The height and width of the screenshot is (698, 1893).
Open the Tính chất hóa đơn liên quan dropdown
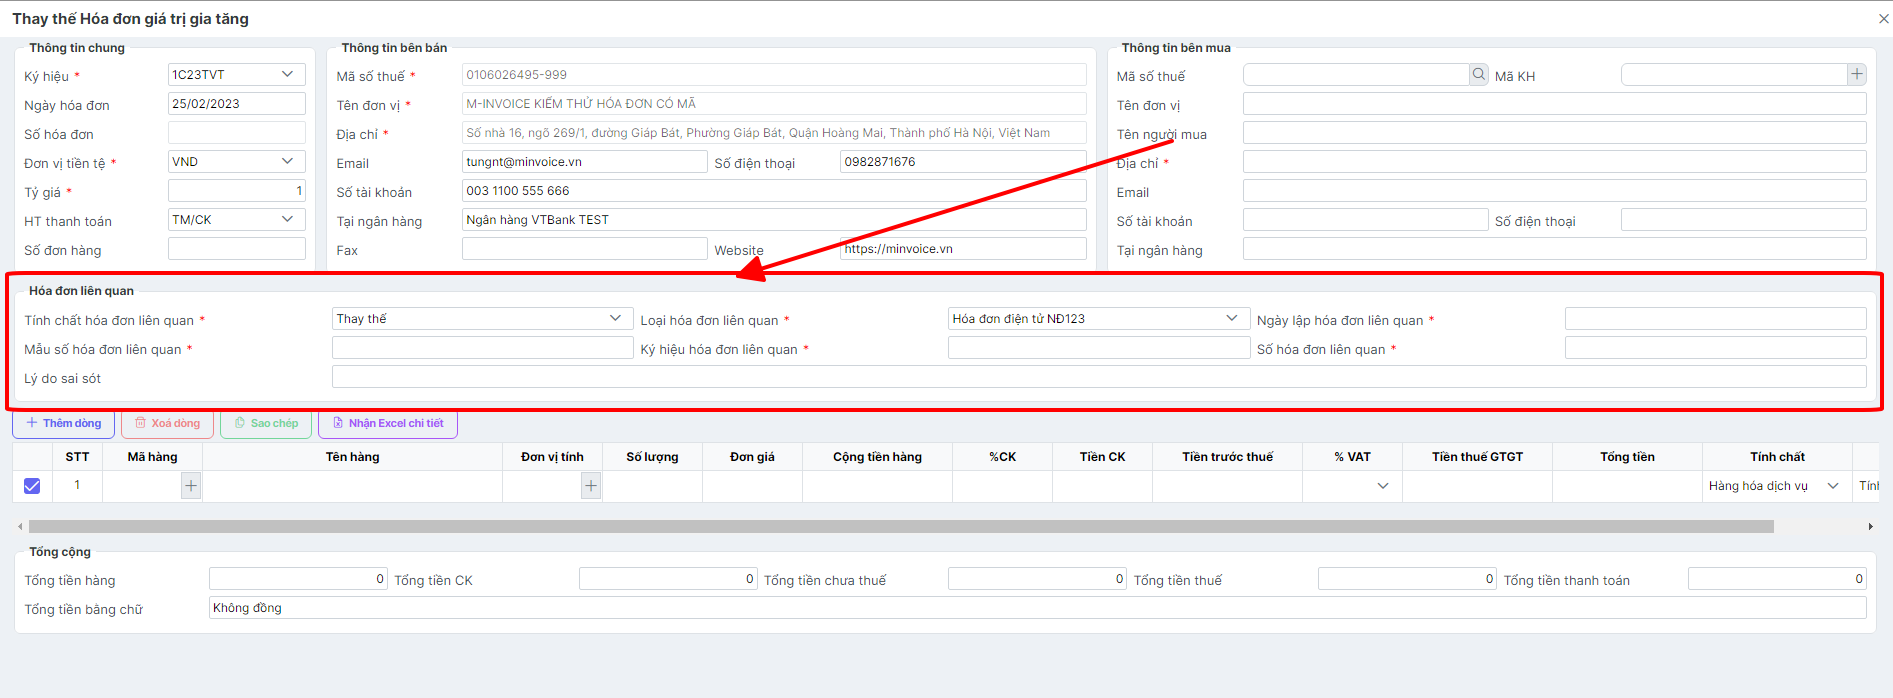[482, 319]
